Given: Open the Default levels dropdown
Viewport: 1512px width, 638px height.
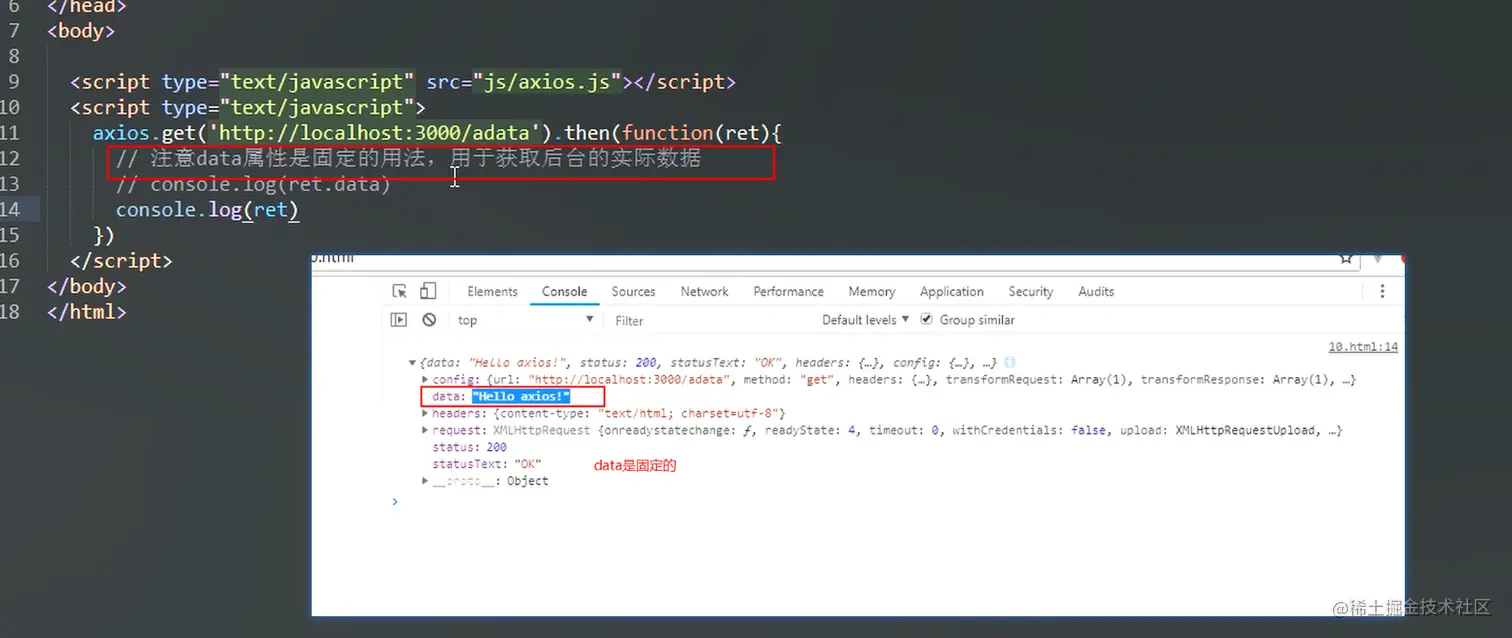Looking at the screenshot, I should (865, 320).
